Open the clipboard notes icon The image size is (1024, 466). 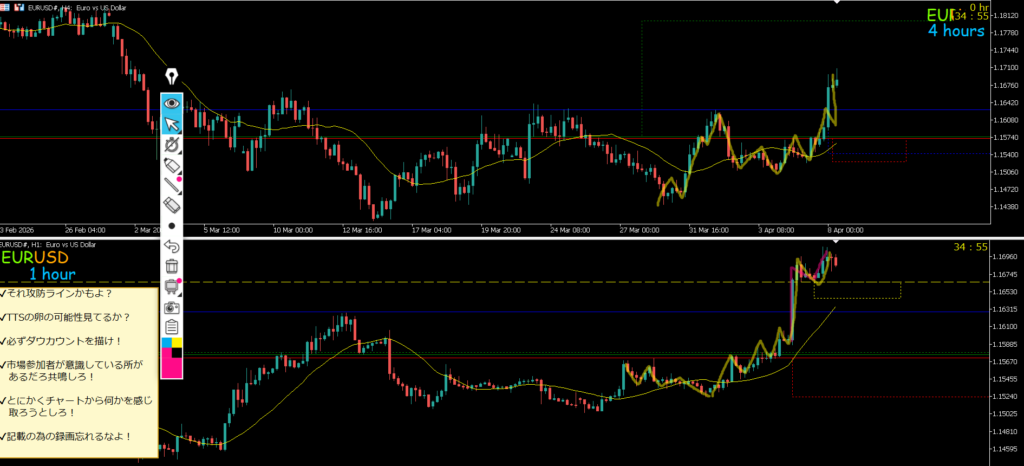click(172, 327)
